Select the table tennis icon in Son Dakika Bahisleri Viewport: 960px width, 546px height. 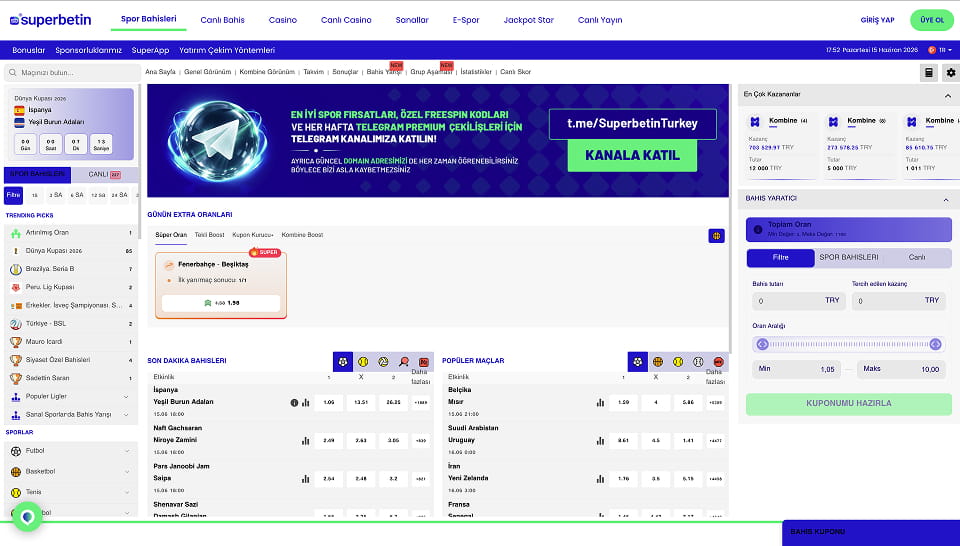(x=403, y=362)
